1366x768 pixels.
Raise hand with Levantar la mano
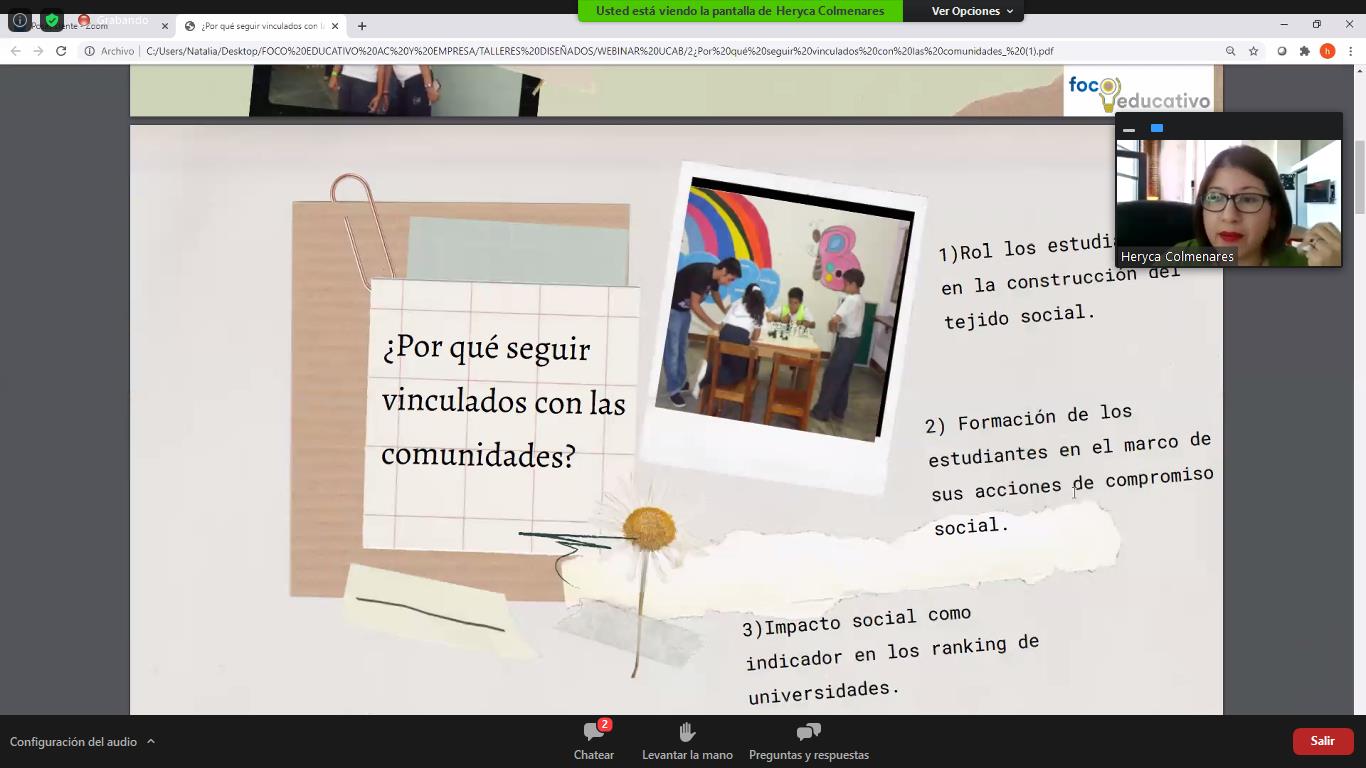pos(687,741)
